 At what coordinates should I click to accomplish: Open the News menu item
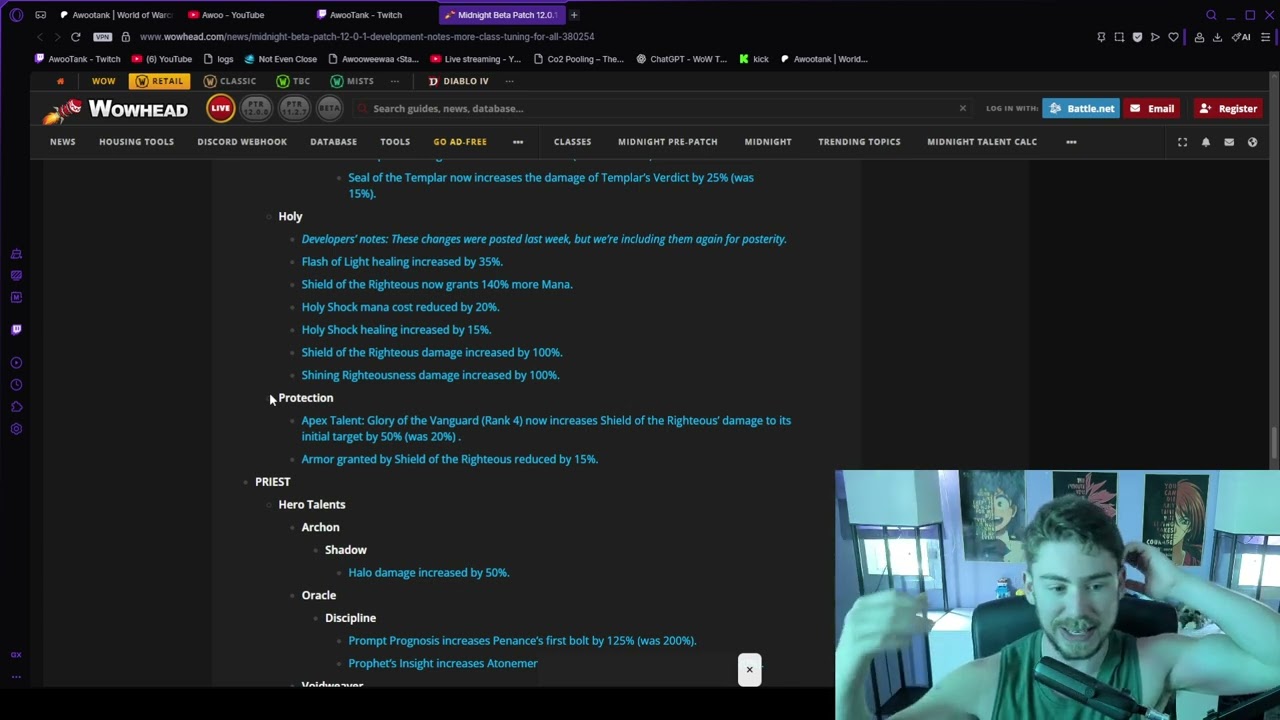pos(62,142)
